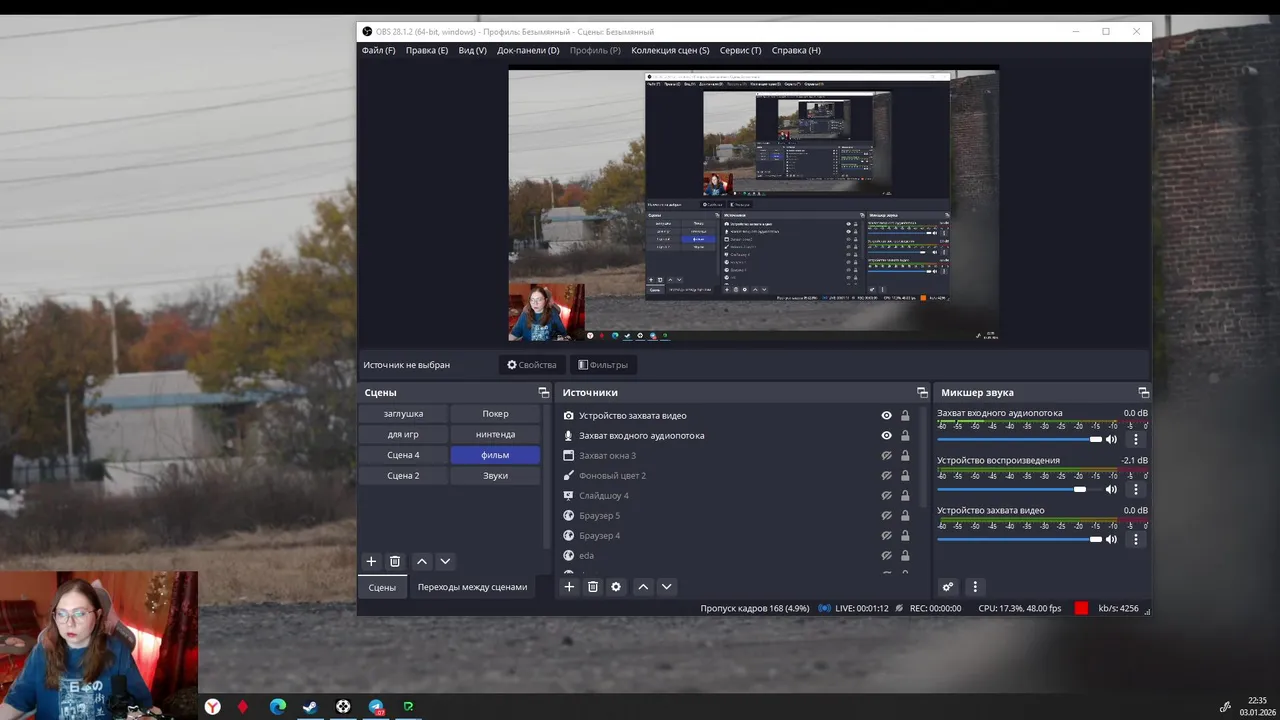
Task: Undock the Микшер звука panel
Action: [x=1143, y=393]
